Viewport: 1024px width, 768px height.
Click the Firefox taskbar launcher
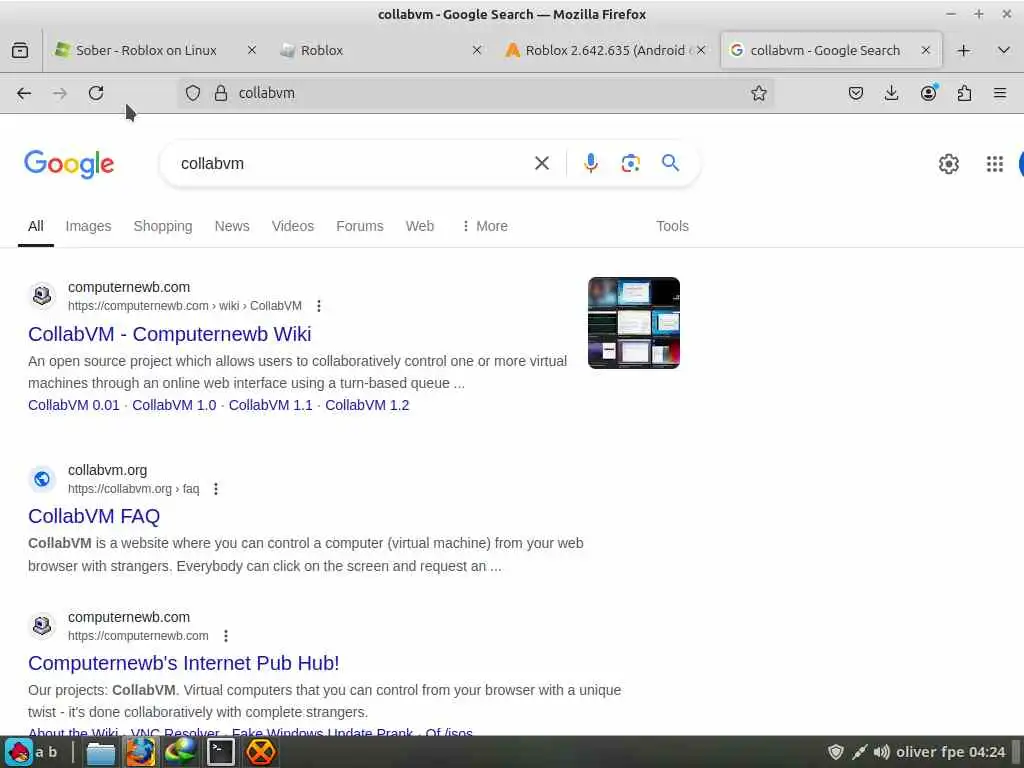tap(140, 752)
